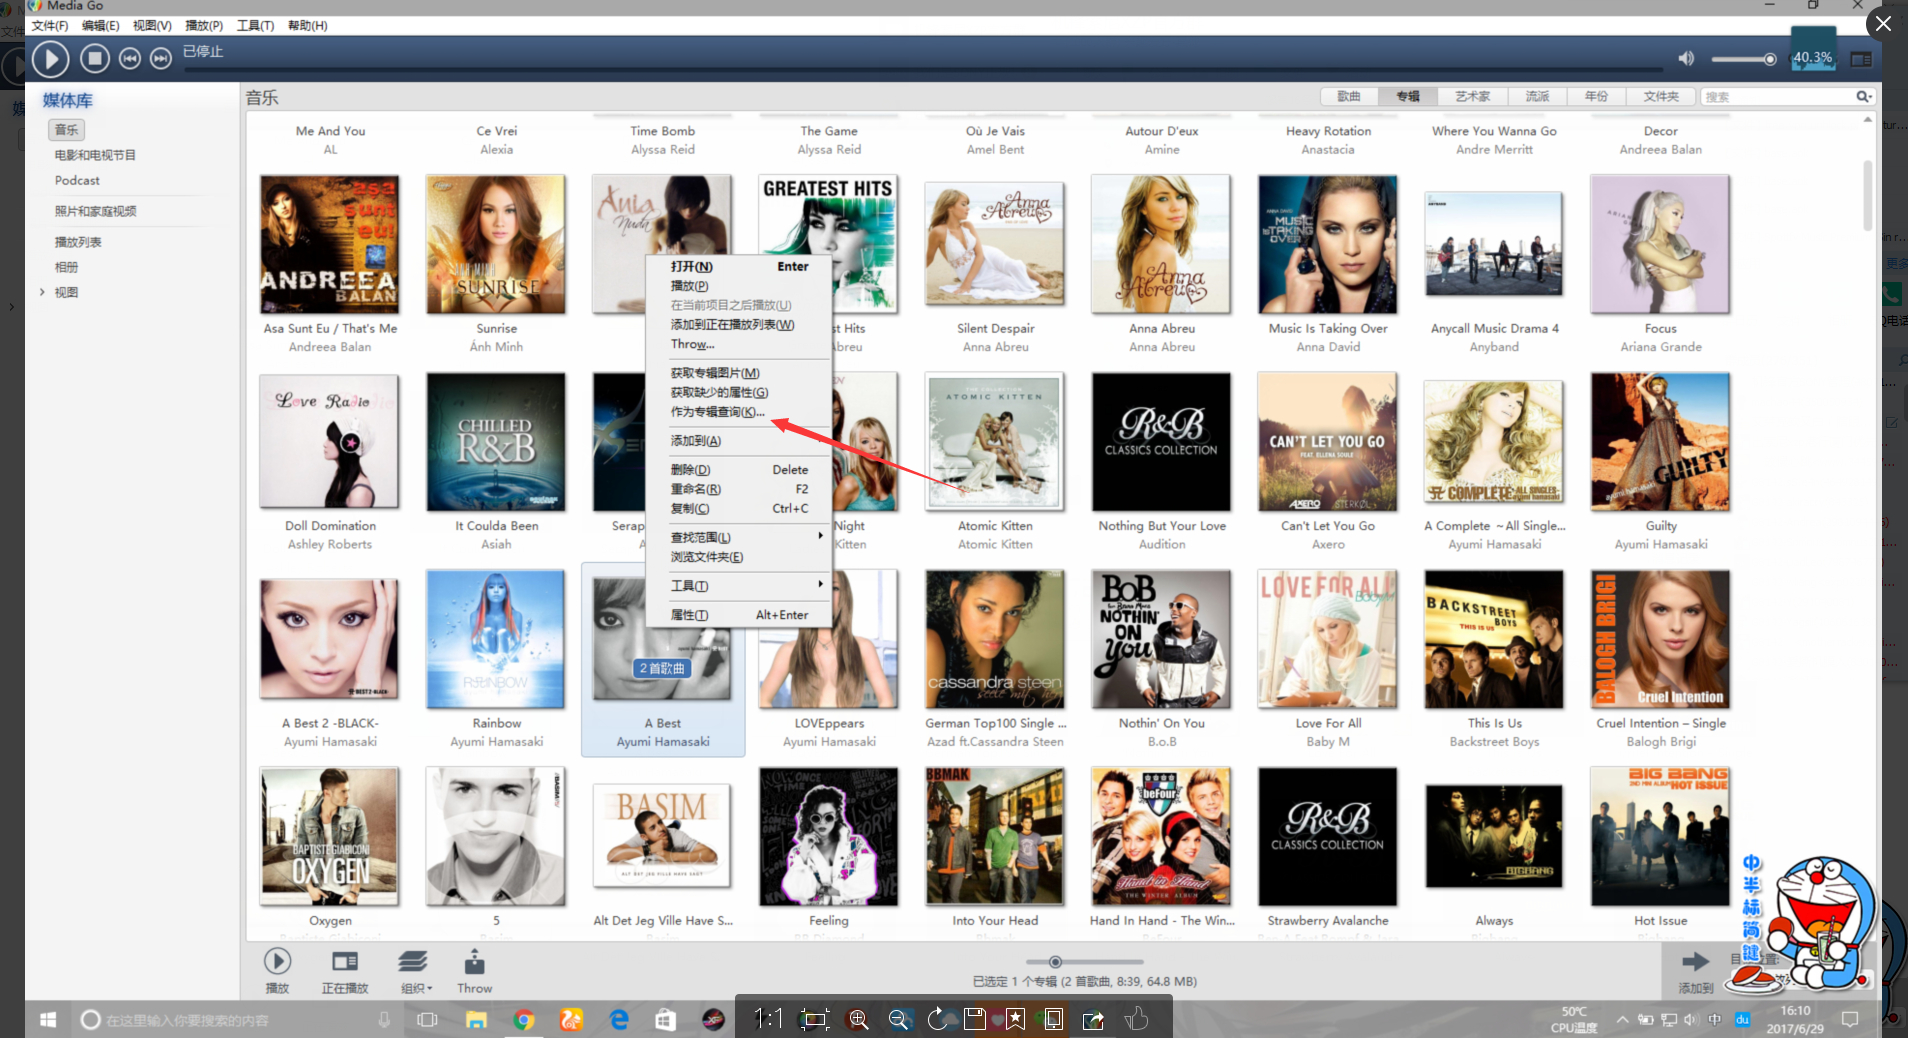Skip to the previous track
The height and width of the screenshot is (1038, 1908).
click(x=130, y=59)
